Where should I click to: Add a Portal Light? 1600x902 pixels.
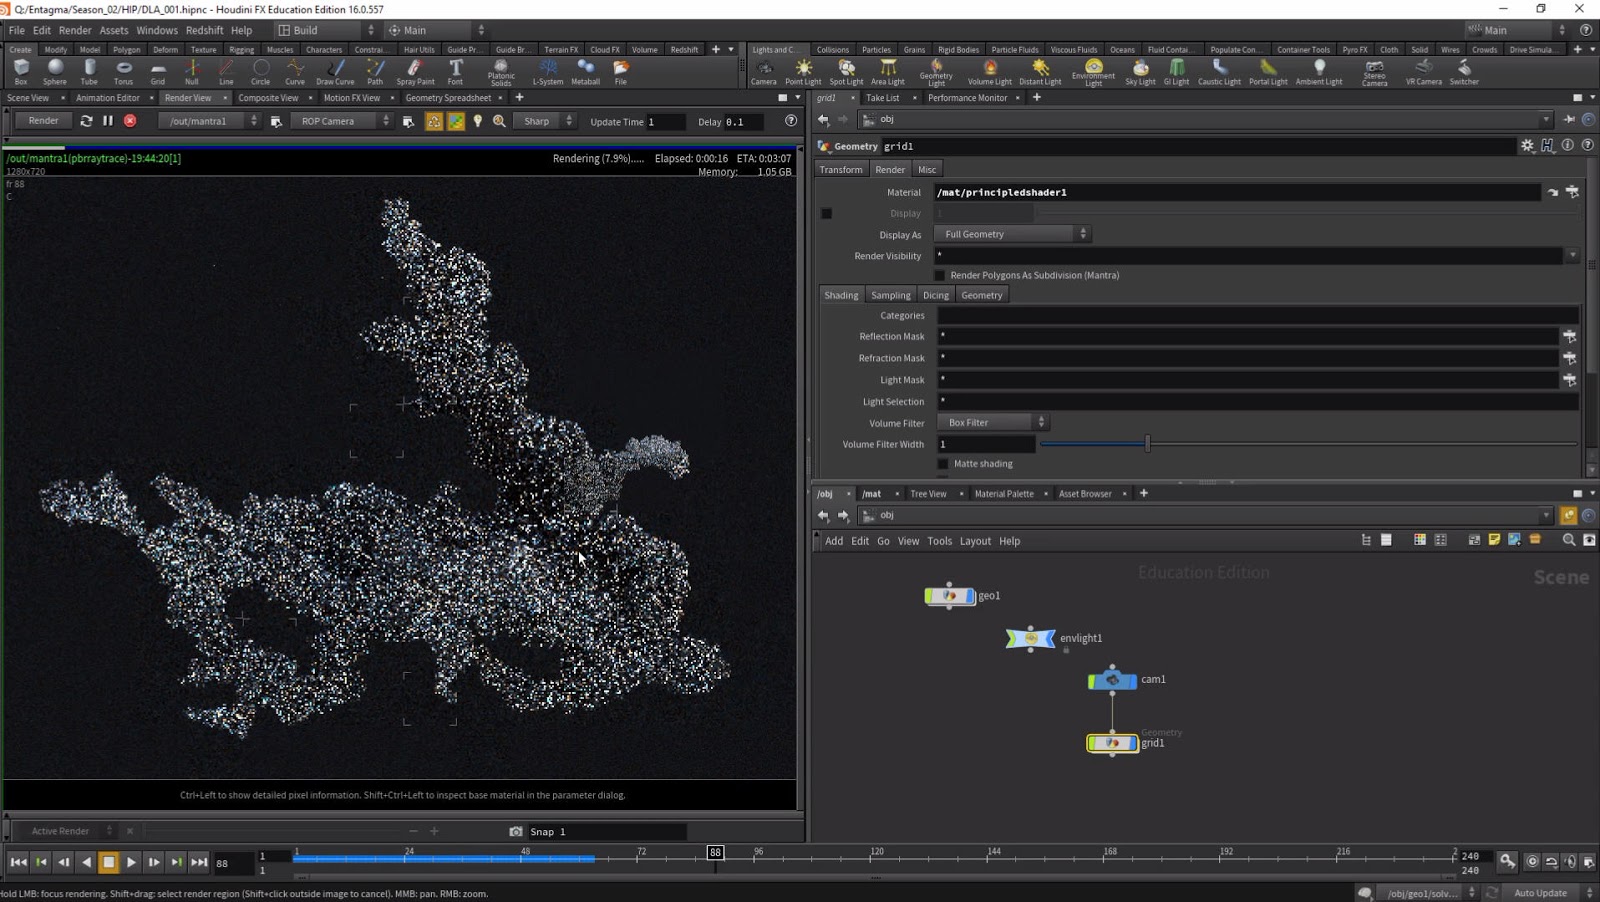click(x=1268, y=72)
